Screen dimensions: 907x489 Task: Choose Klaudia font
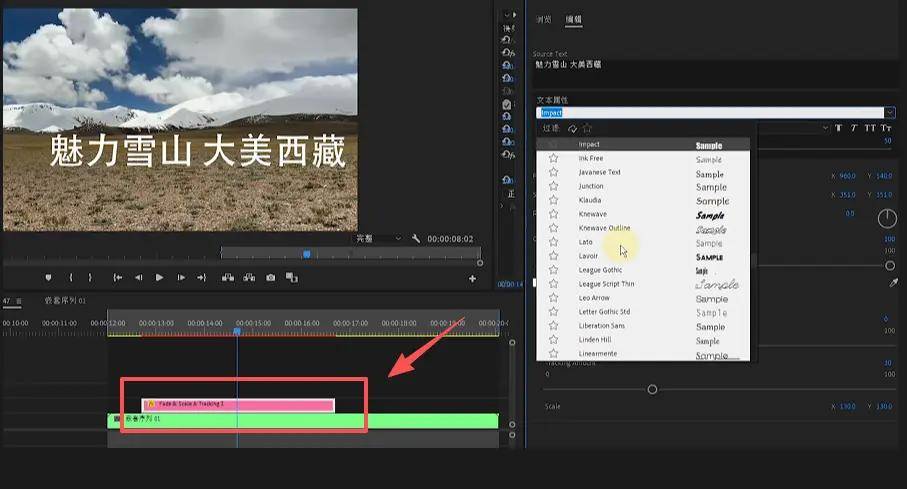pyautogui.click(x=643, y=200)
